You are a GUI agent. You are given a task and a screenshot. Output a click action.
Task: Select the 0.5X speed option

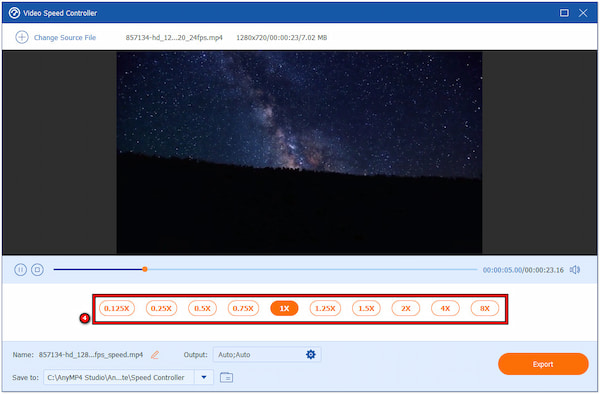coord(202,308)
